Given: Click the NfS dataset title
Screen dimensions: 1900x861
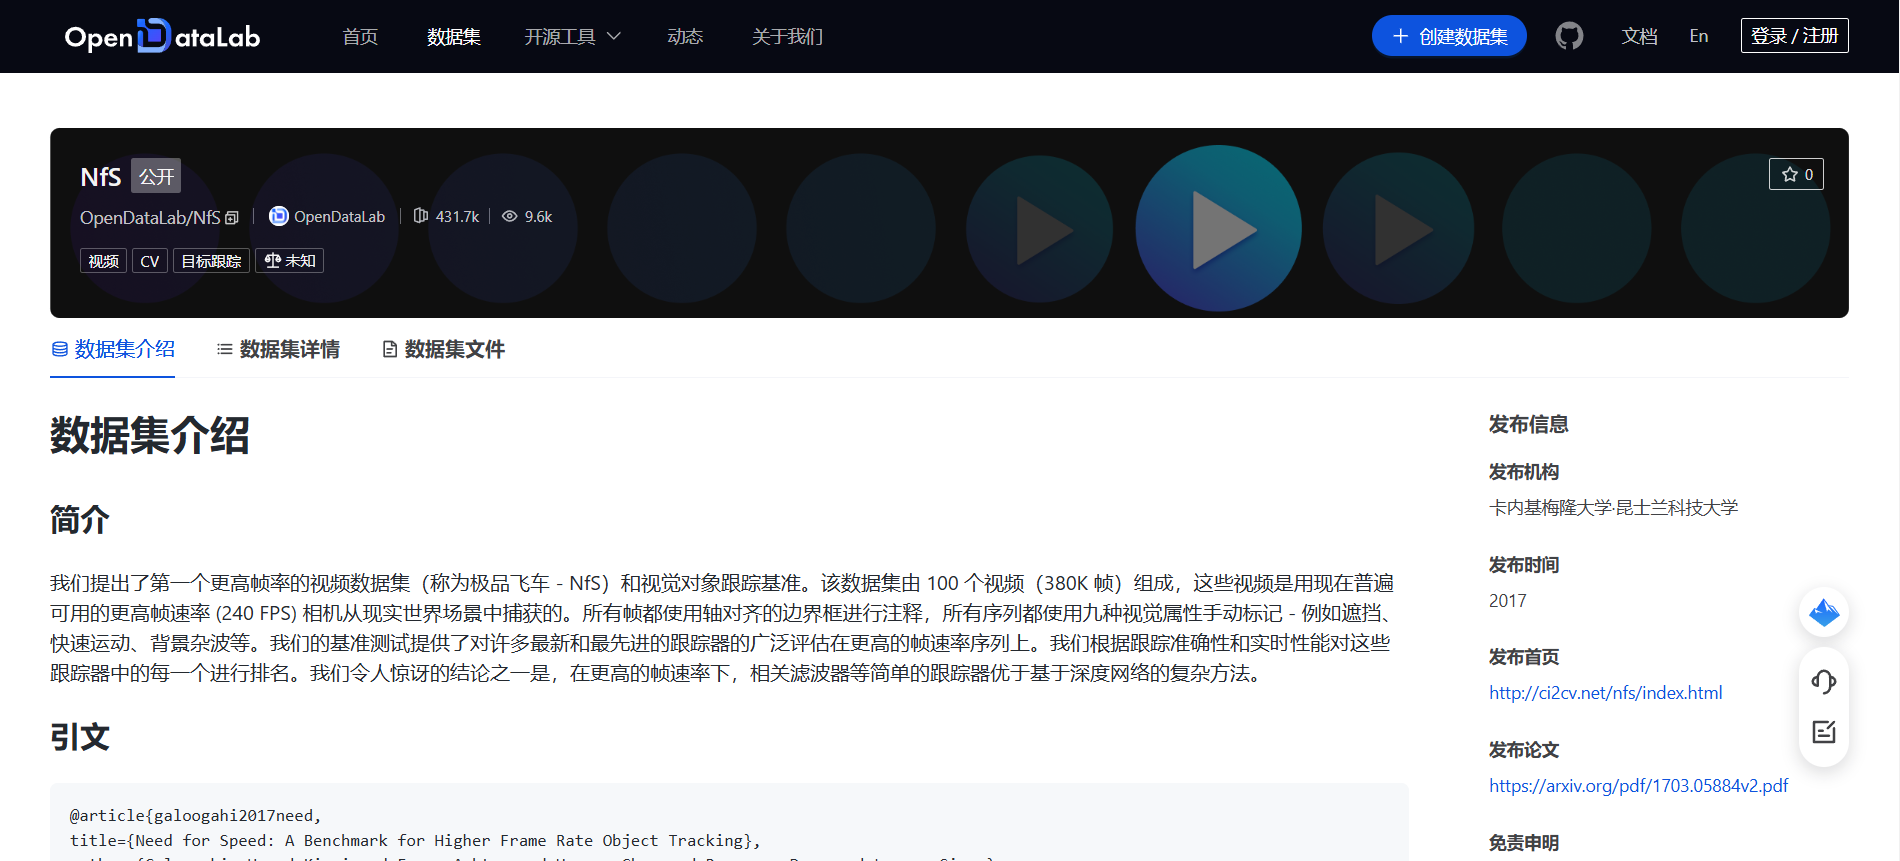Looking at the screenshot, I should coord(101,177).
